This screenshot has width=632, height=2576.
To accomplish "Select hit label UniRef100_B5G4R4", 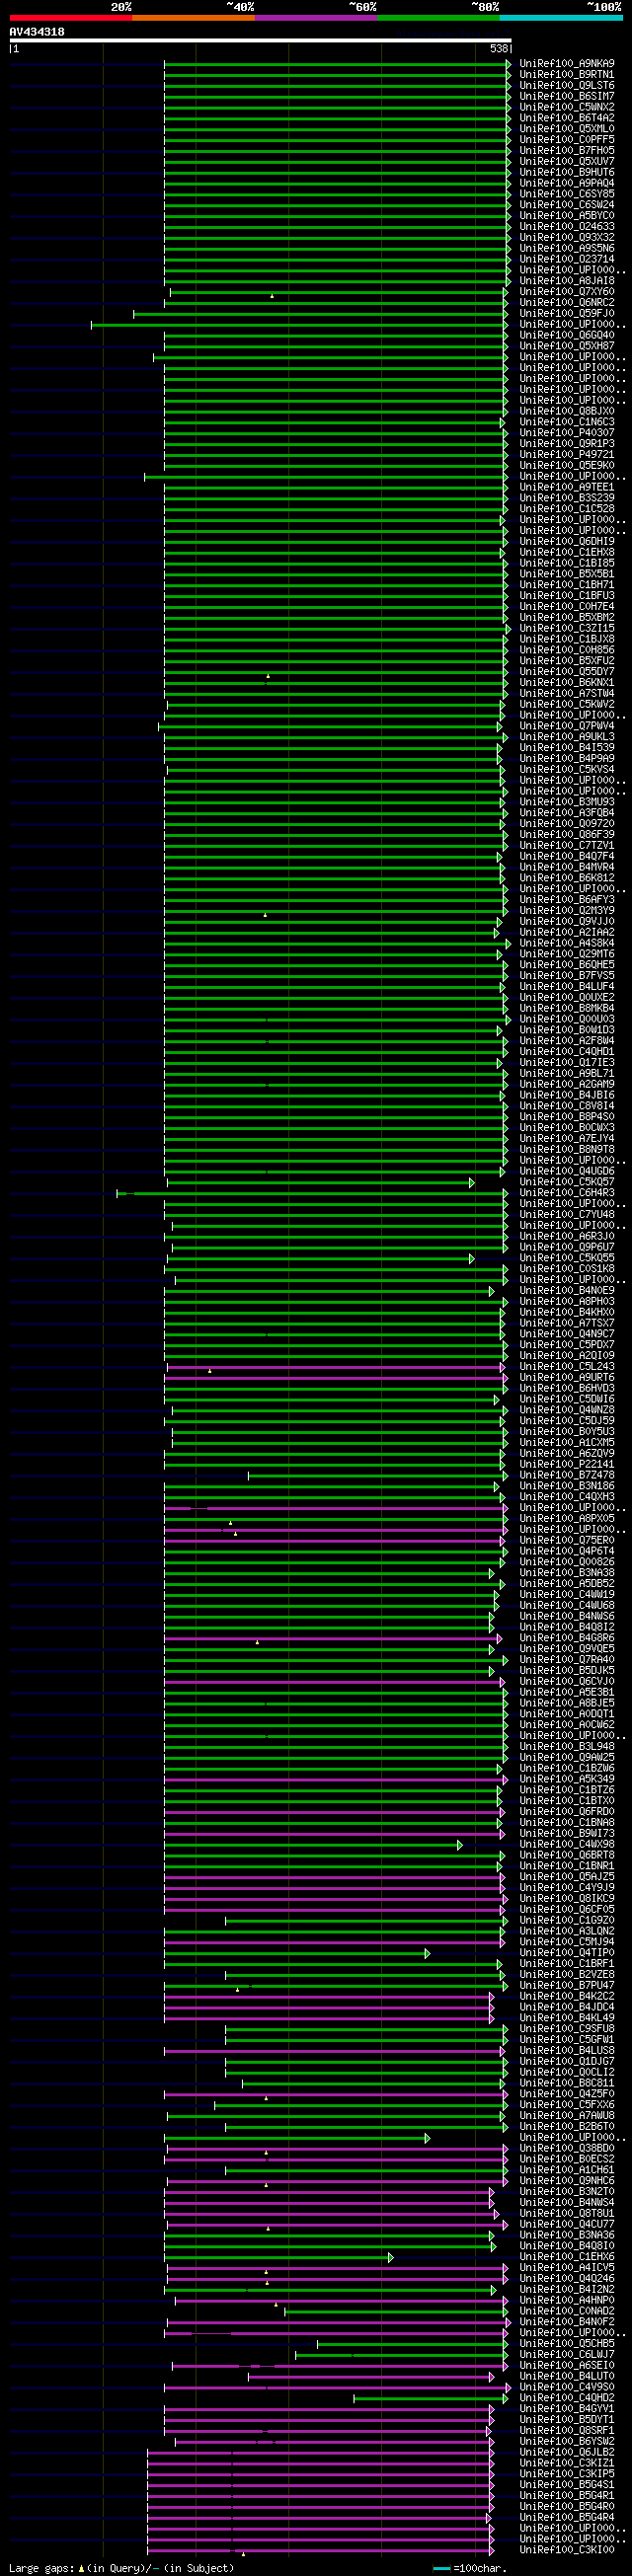I will pyautogui.click(x=567, y=2517).
